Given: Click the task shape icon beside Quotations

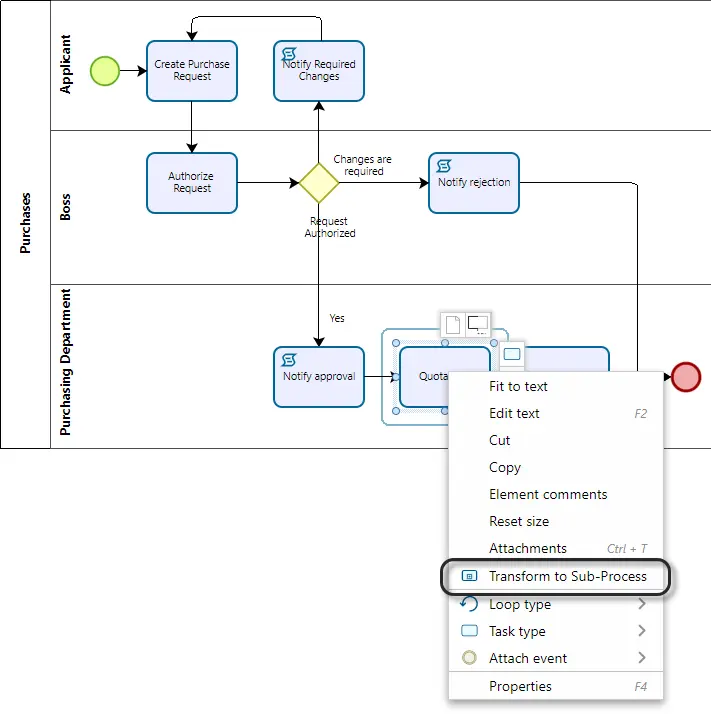Looking at the screenshot, I should [512, 354].
